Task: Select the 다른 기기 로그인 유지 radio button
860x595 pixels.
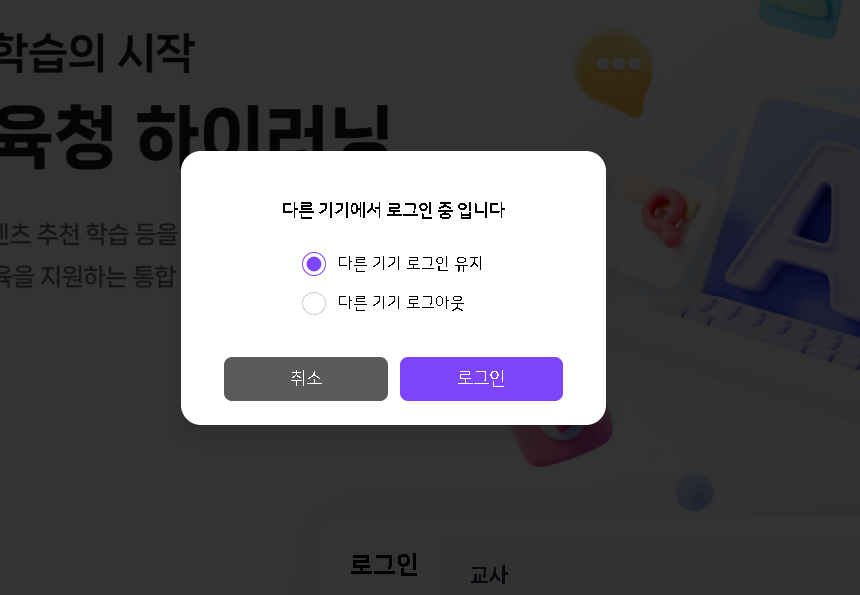Action: coord(314,264)
